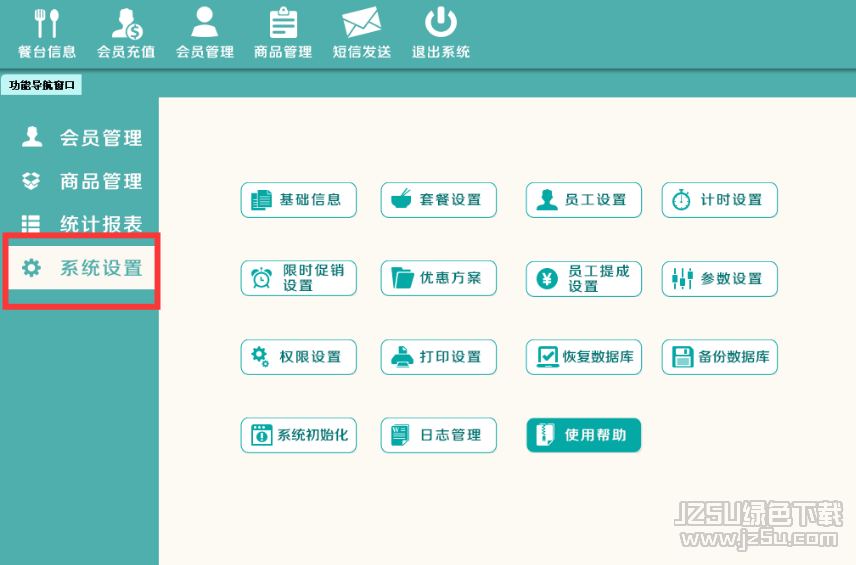Viewport: 856px width, 565px height.
Task: Click the 会员充值 person-with-dollar icon
Action: click(x=127, y=23)
